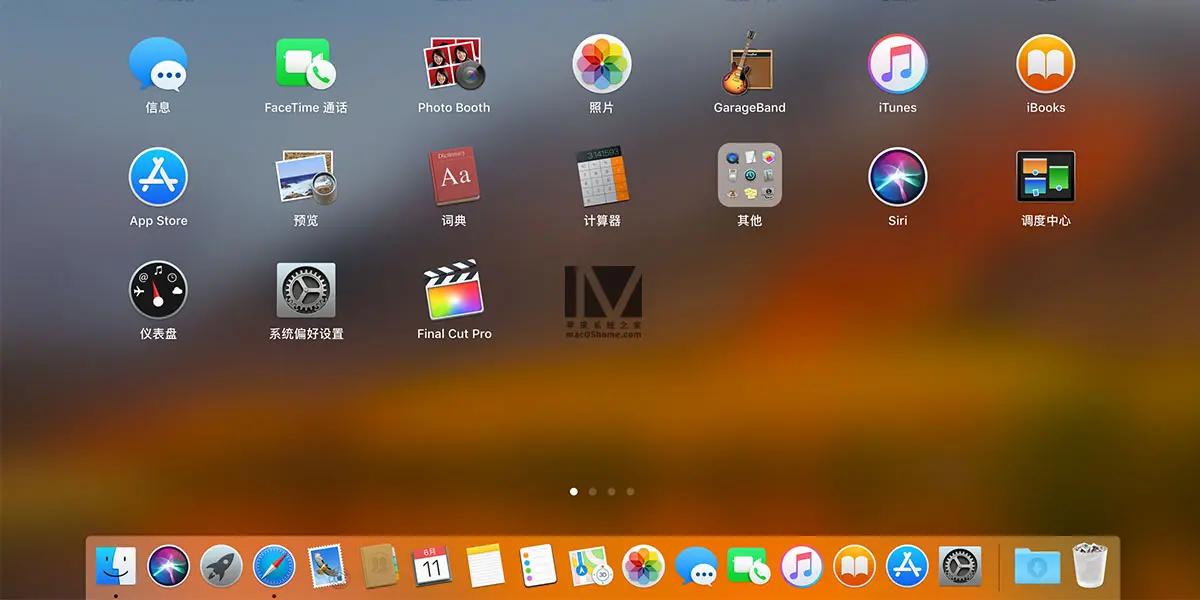The image size is (1200, 600).
Task: Open the 计算器 calculator
Action: tap(601, 178)
